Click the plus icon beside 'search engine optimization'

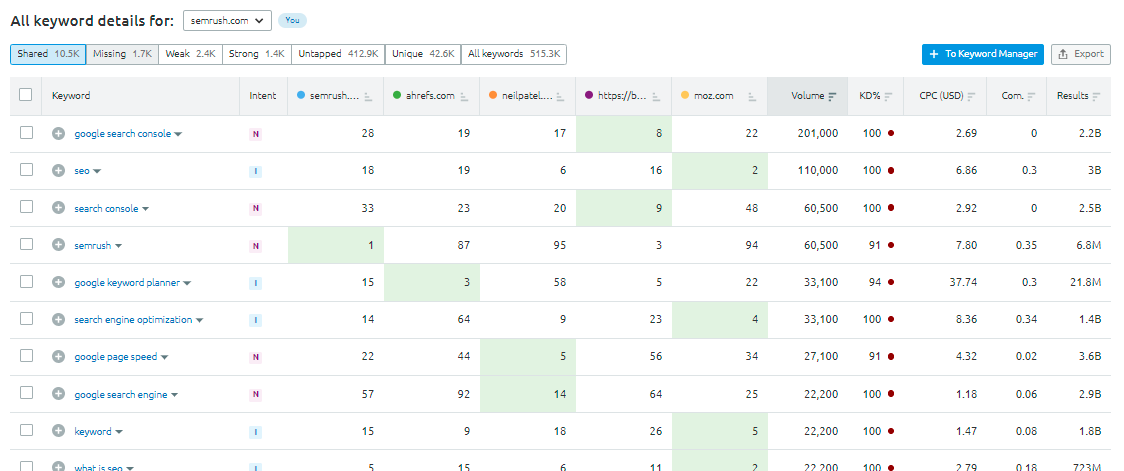tap(59, 320)
